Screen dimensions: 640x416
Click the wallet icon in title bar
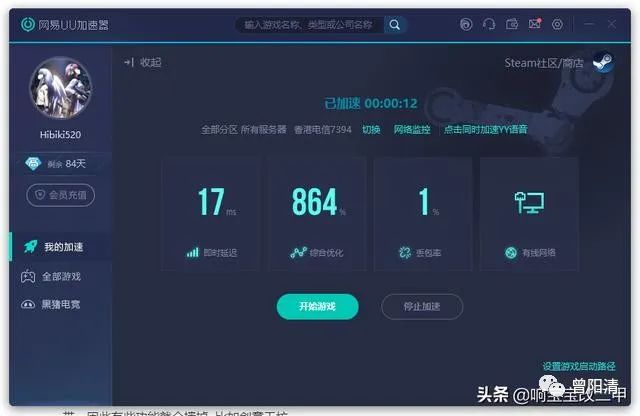pos(512,24)
